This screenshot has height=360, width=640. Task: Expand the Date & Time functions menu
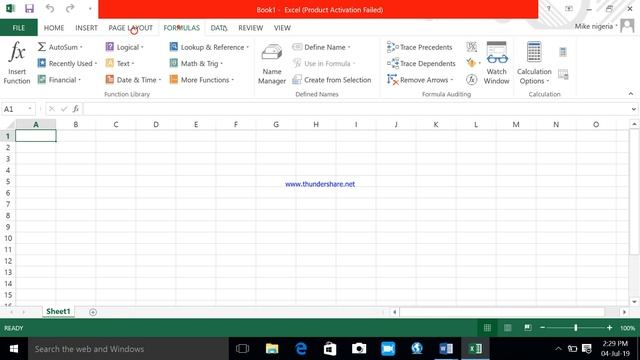(133, 80)
